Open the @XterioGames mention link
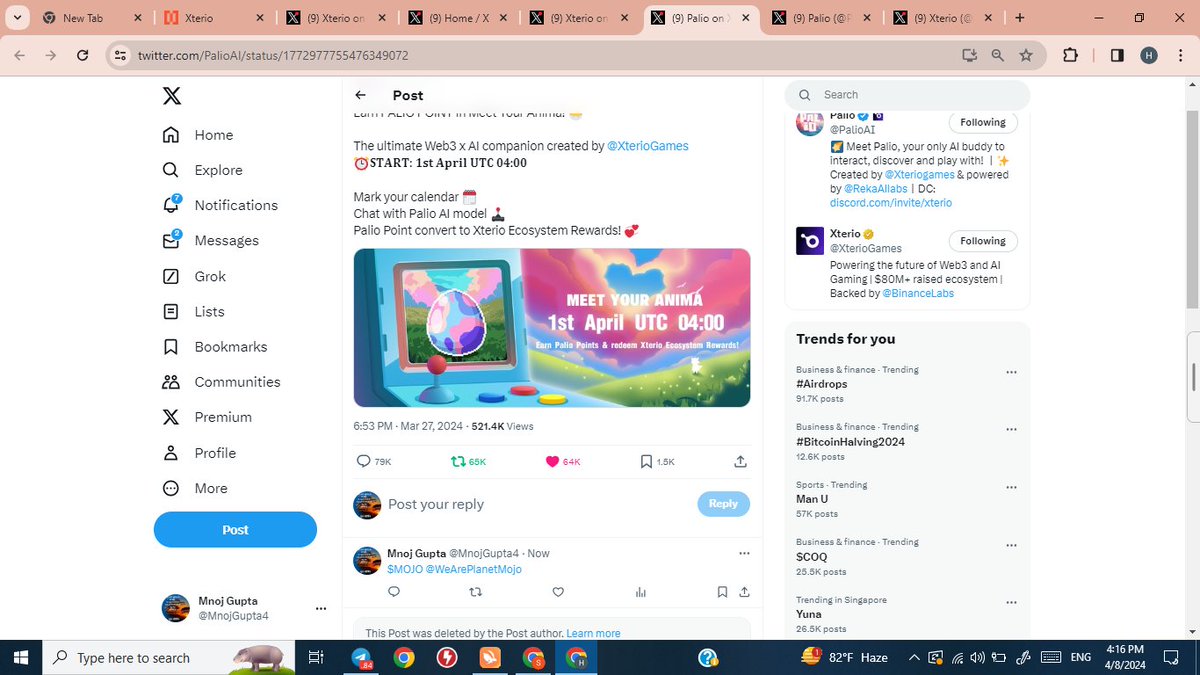Viewport: 1200px width, 675px height. [648, 146]
